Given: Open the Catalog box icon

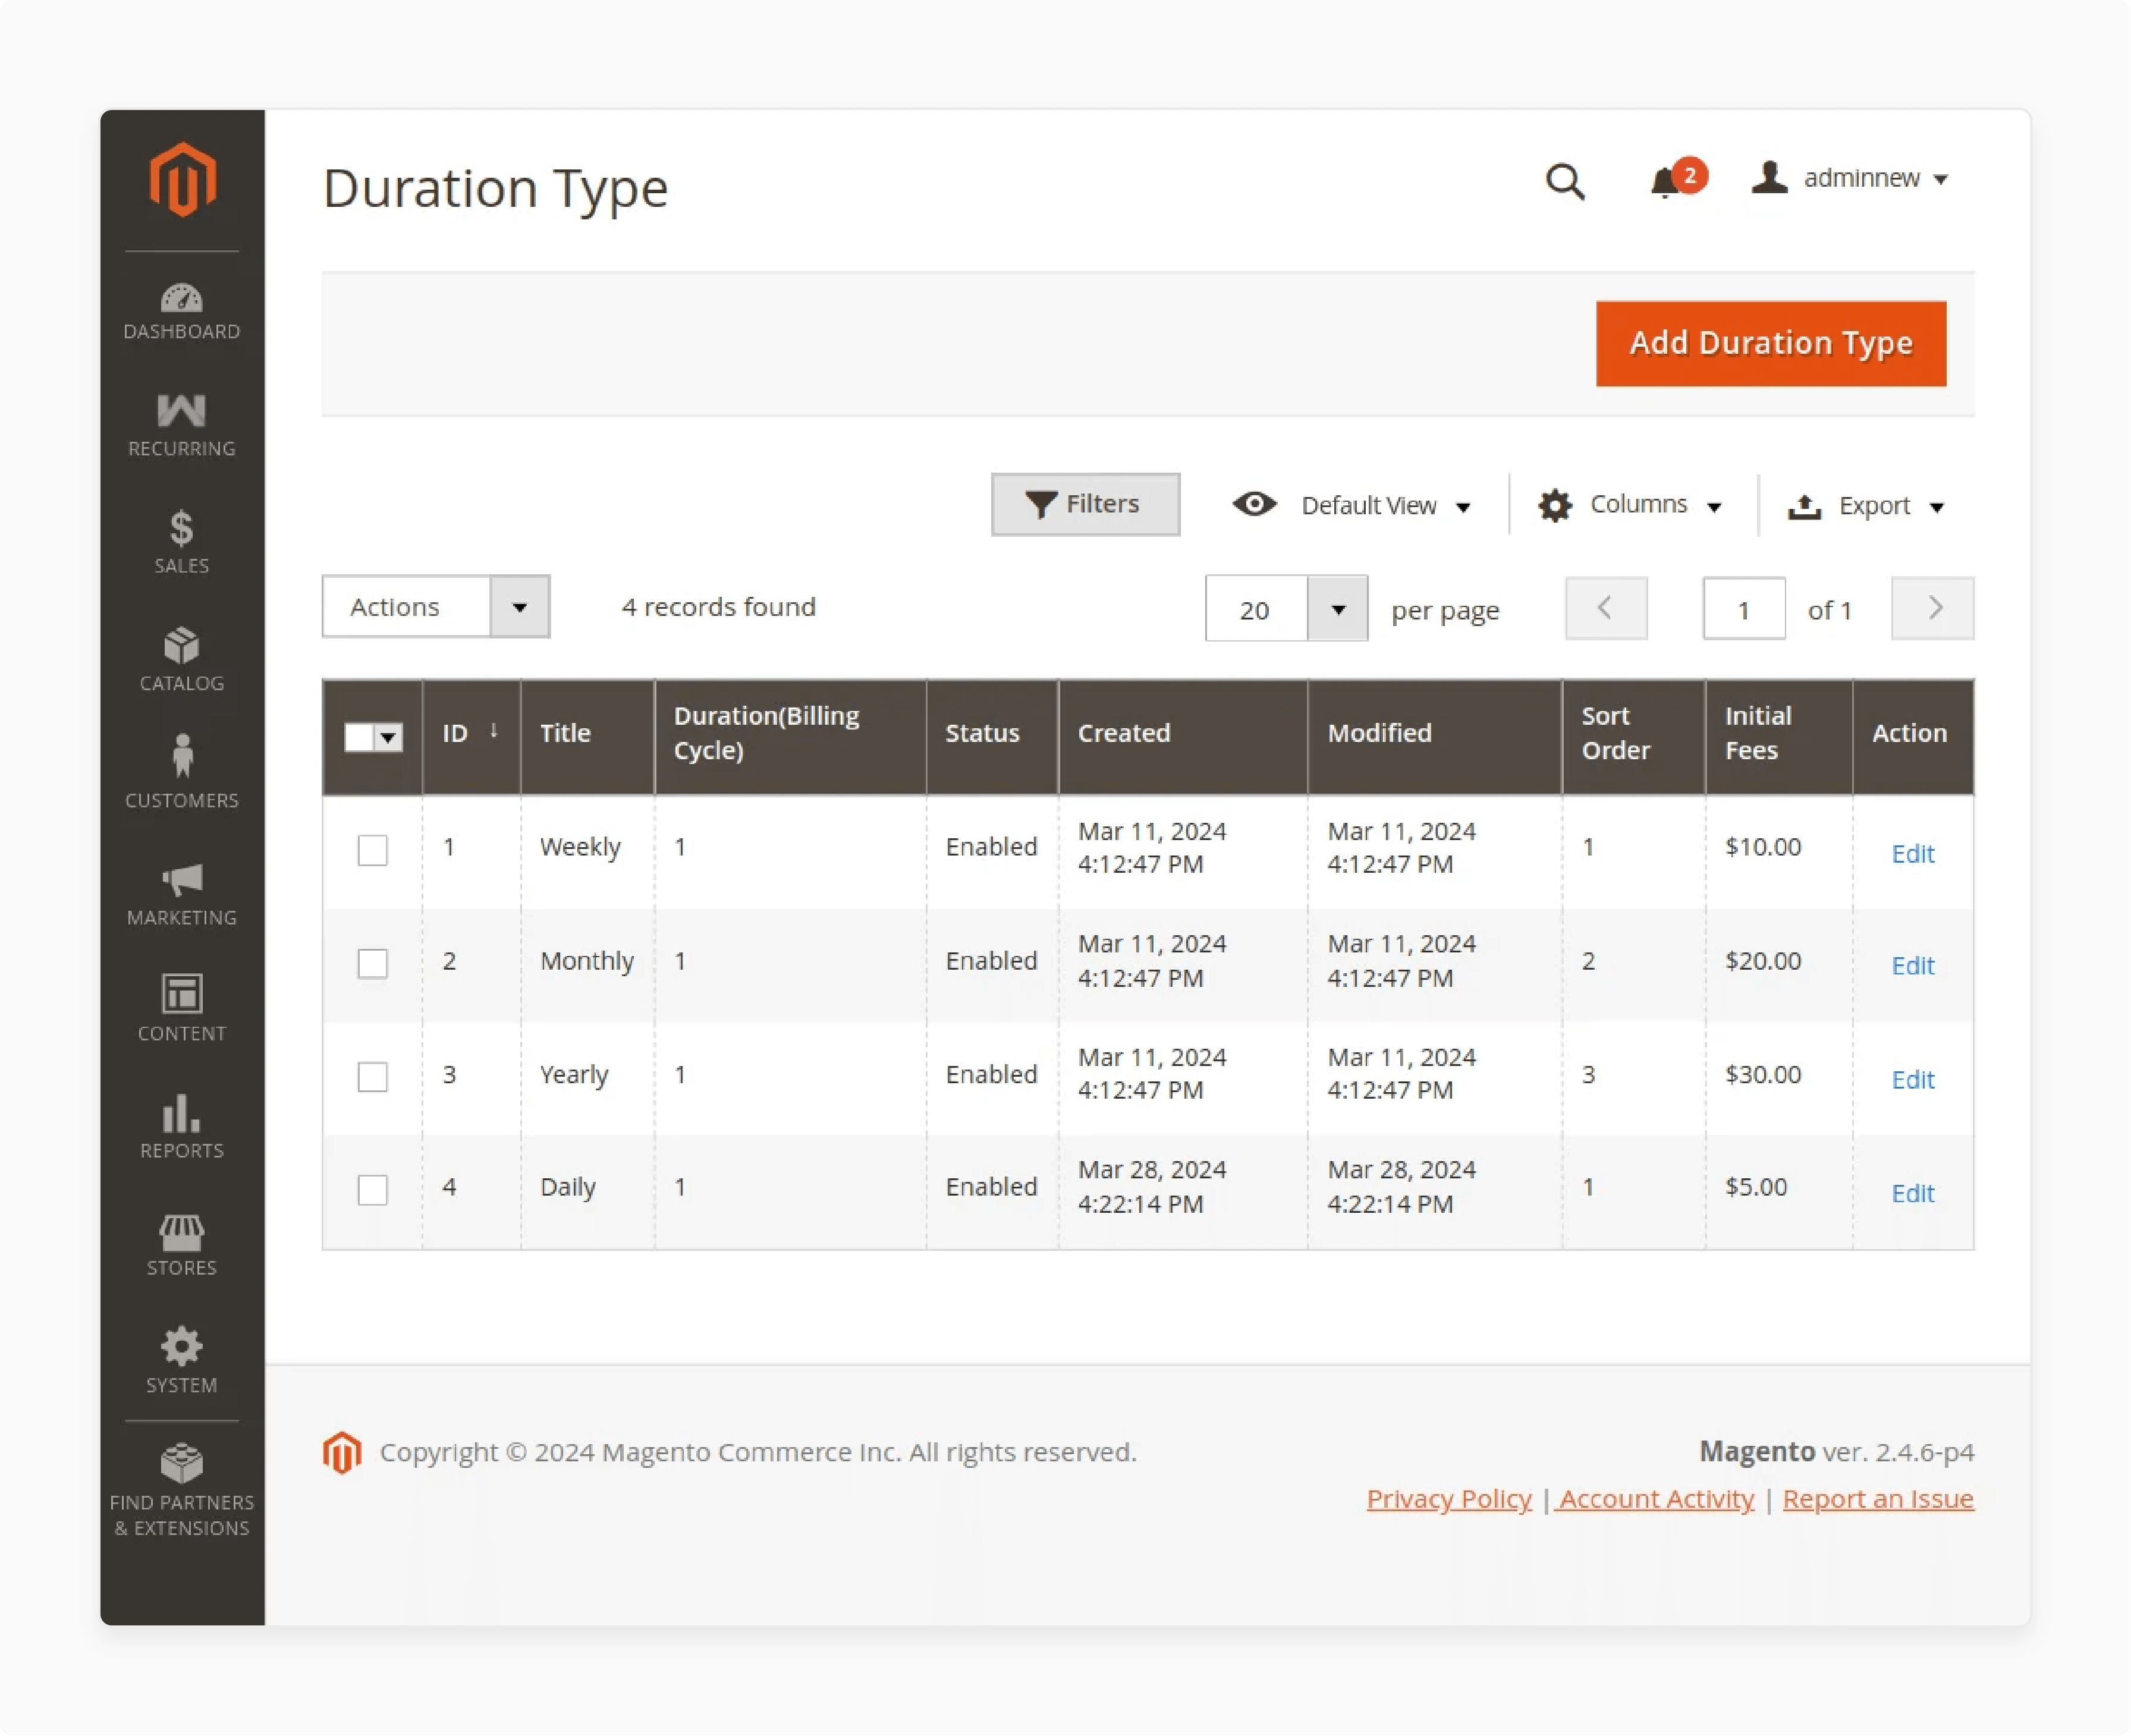Looking at the screenshot, I should click(182, 645).
